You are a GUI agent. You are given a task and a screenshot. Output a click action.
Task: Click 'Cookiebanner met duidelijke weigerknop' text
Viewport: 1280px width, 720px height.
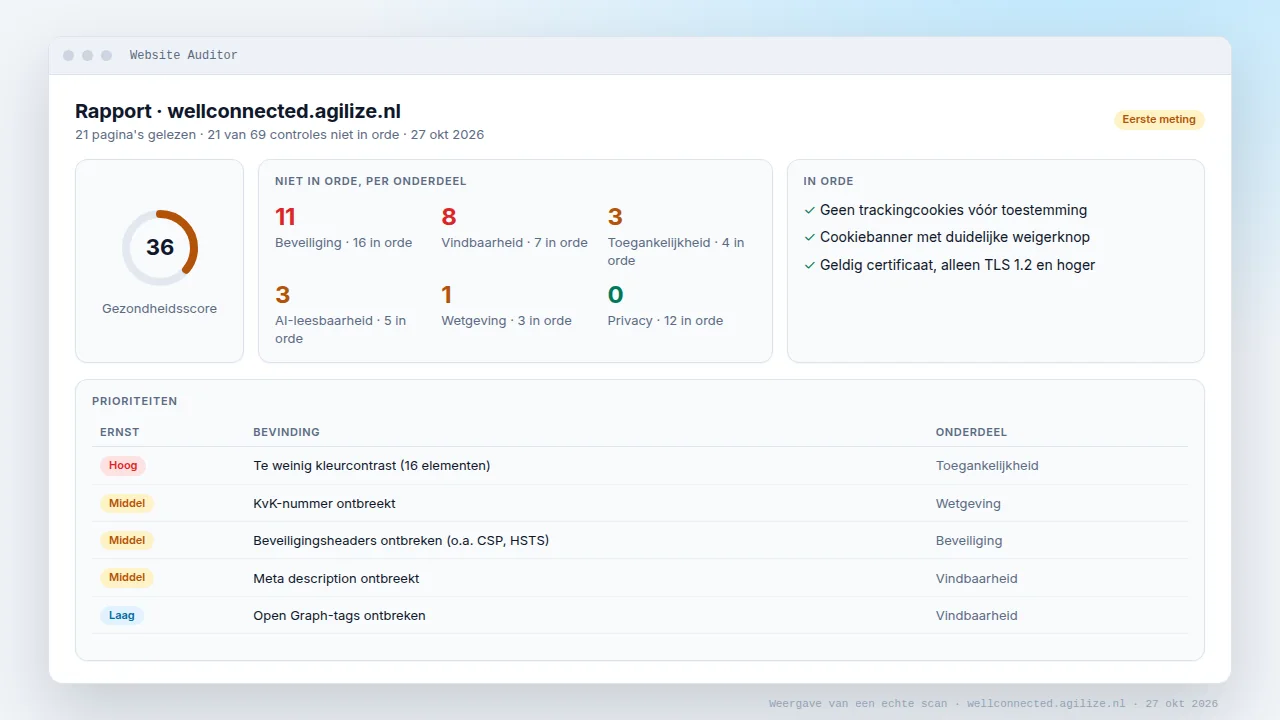955,238
